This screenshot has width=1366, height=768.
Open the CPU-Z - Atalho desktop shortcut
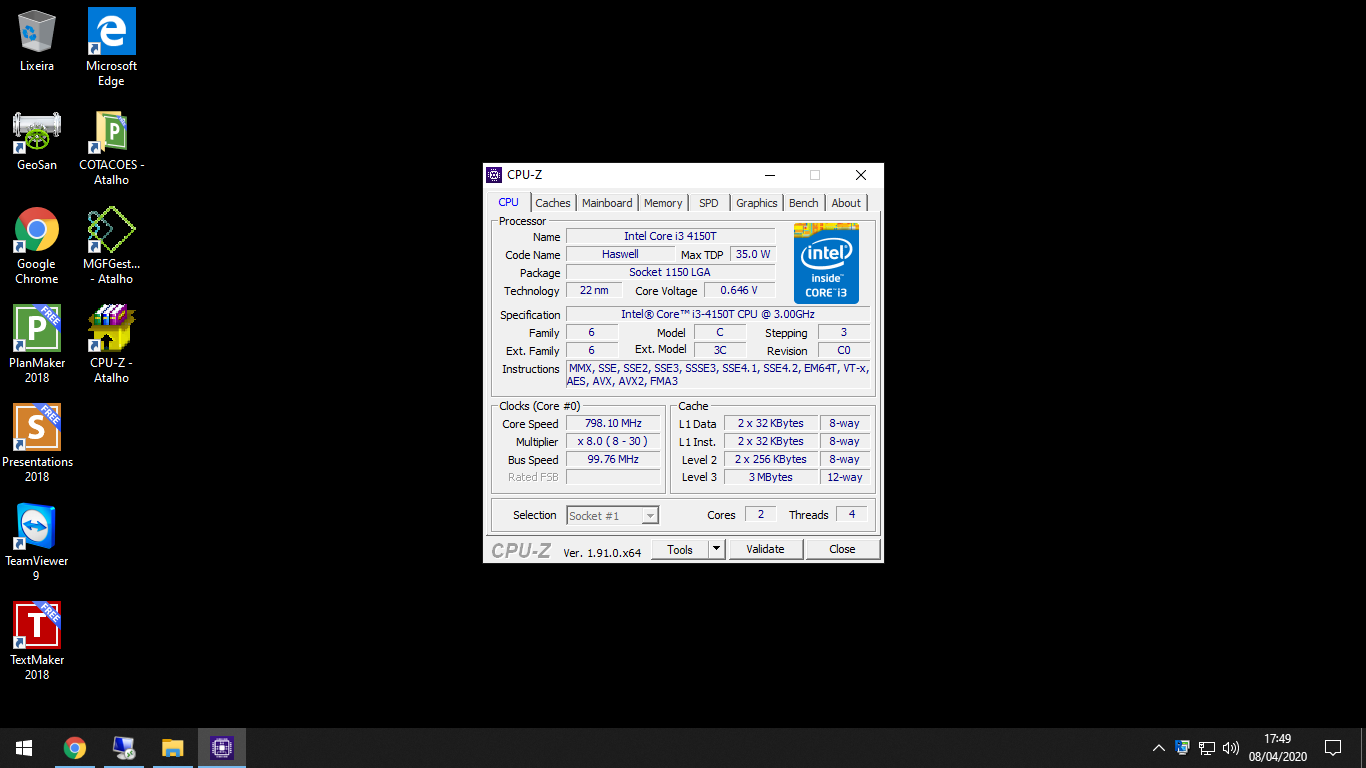pos(111,344)
